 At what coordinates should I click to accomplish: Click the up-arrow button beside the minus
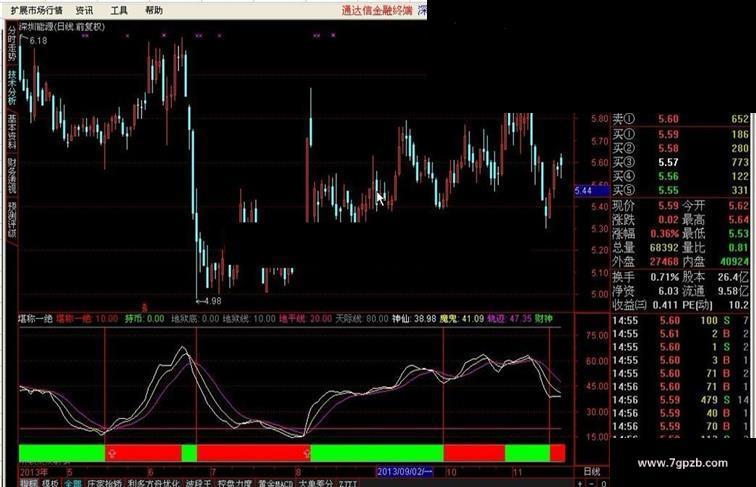point(580,483)
